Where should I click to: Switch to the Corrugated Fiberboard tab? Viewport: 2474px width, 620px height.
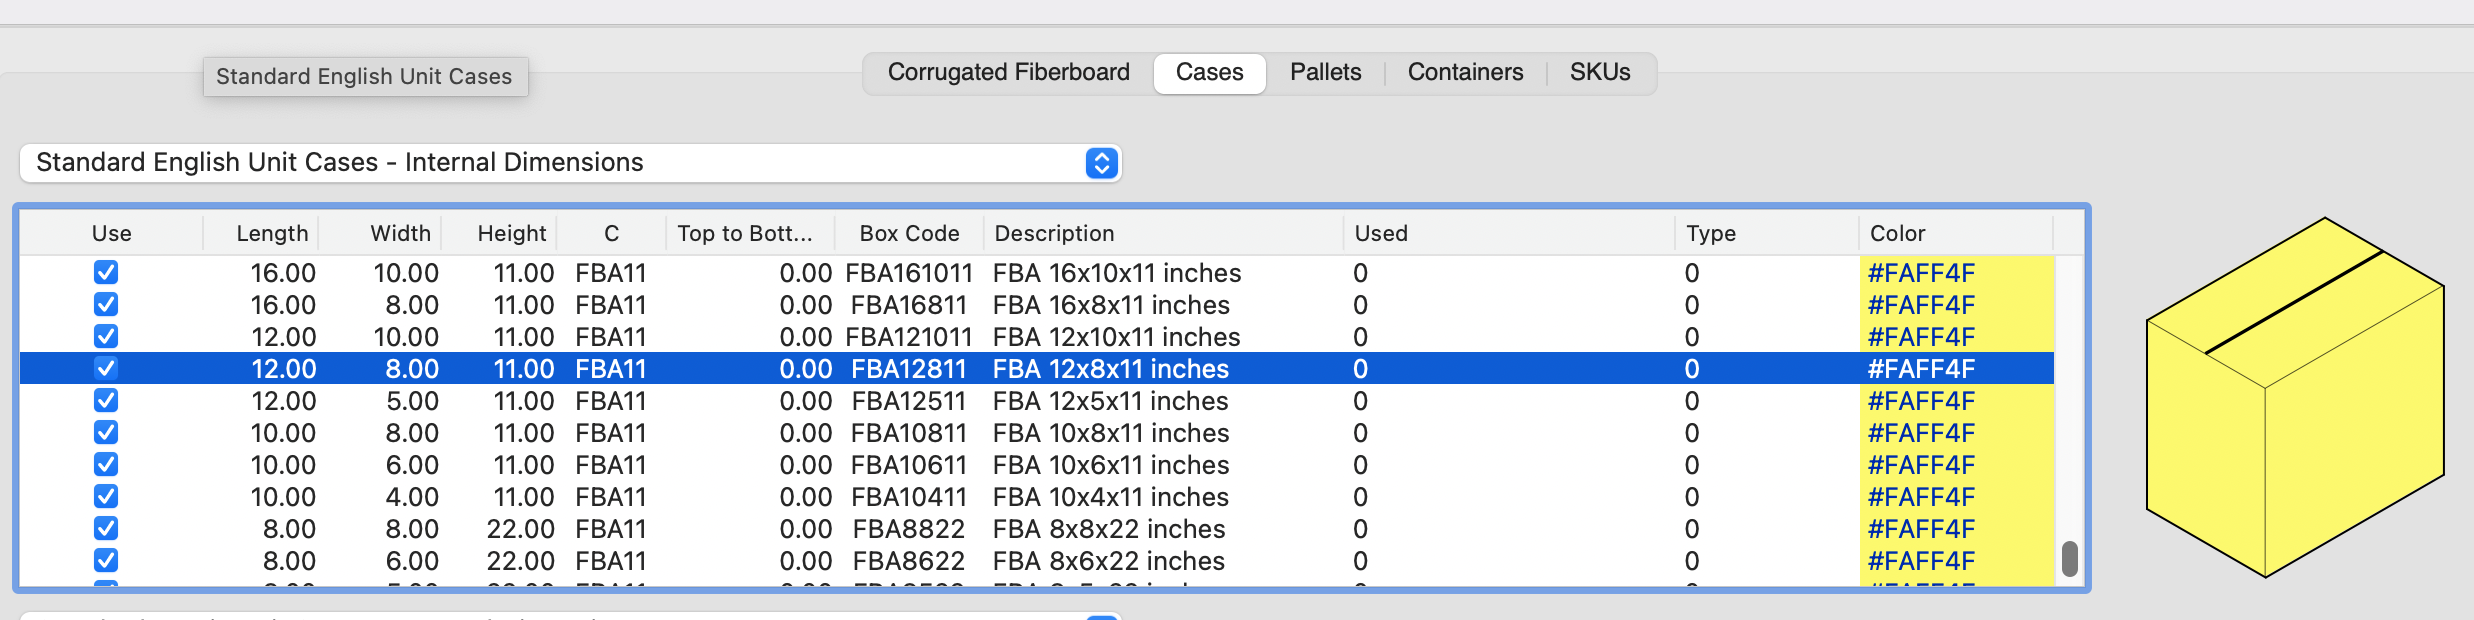pyautogui.click(x=1008, y=73)
